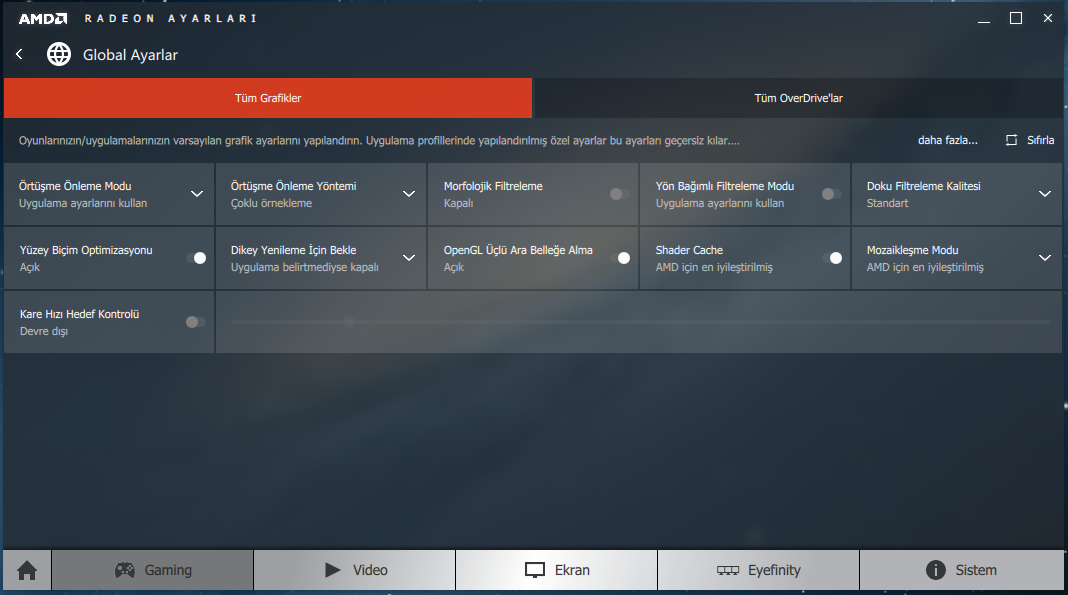The image size is (1068, 595).
Task: Click the Global Ayarlar globe icon
Action: point(59,54)
